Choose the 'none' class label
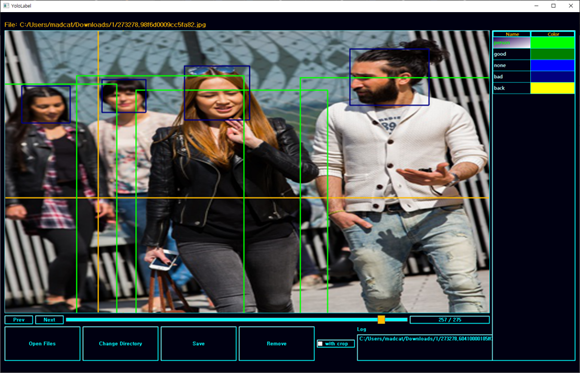This screenshot has width=580, height=373. (x=512, y=65)
